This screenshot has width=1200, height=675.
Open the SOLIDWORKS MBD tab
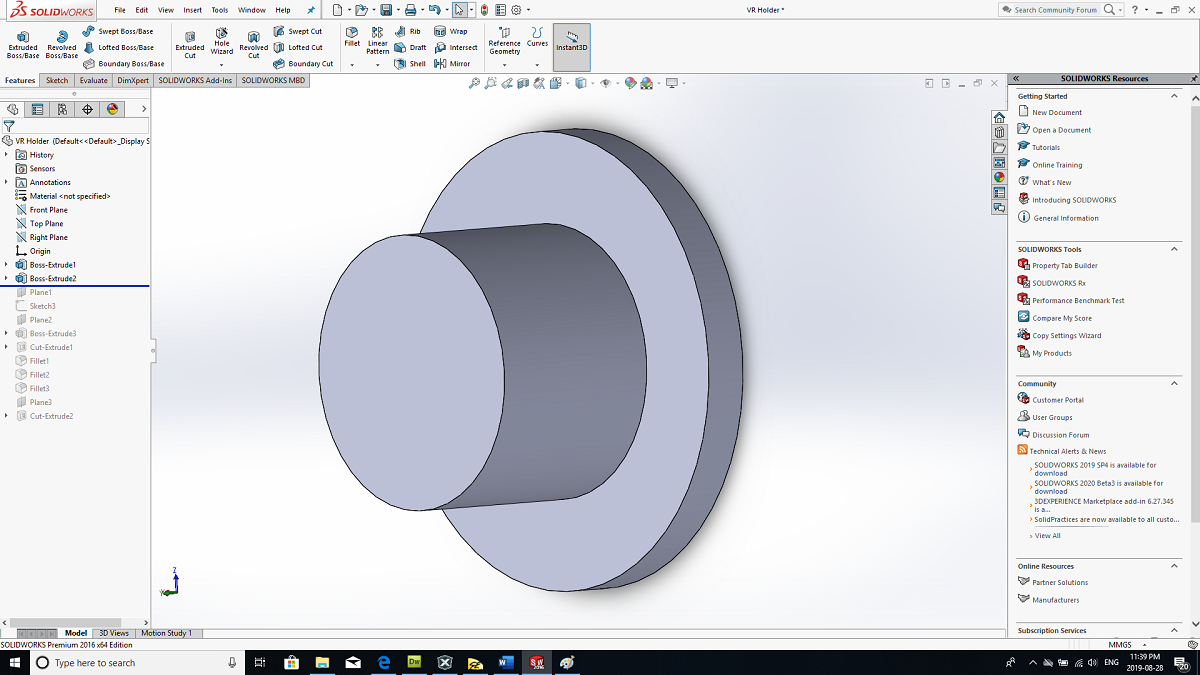click(x=273, y=80)
